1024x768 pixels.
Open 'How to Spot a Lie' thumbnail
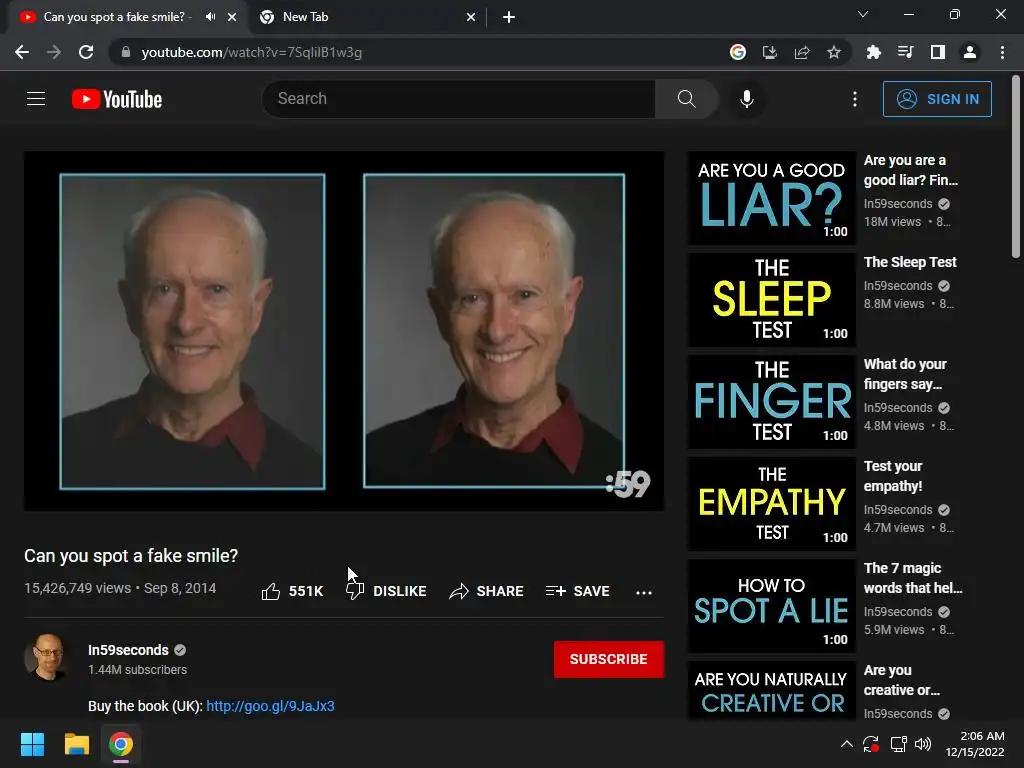tap(771, 605)
